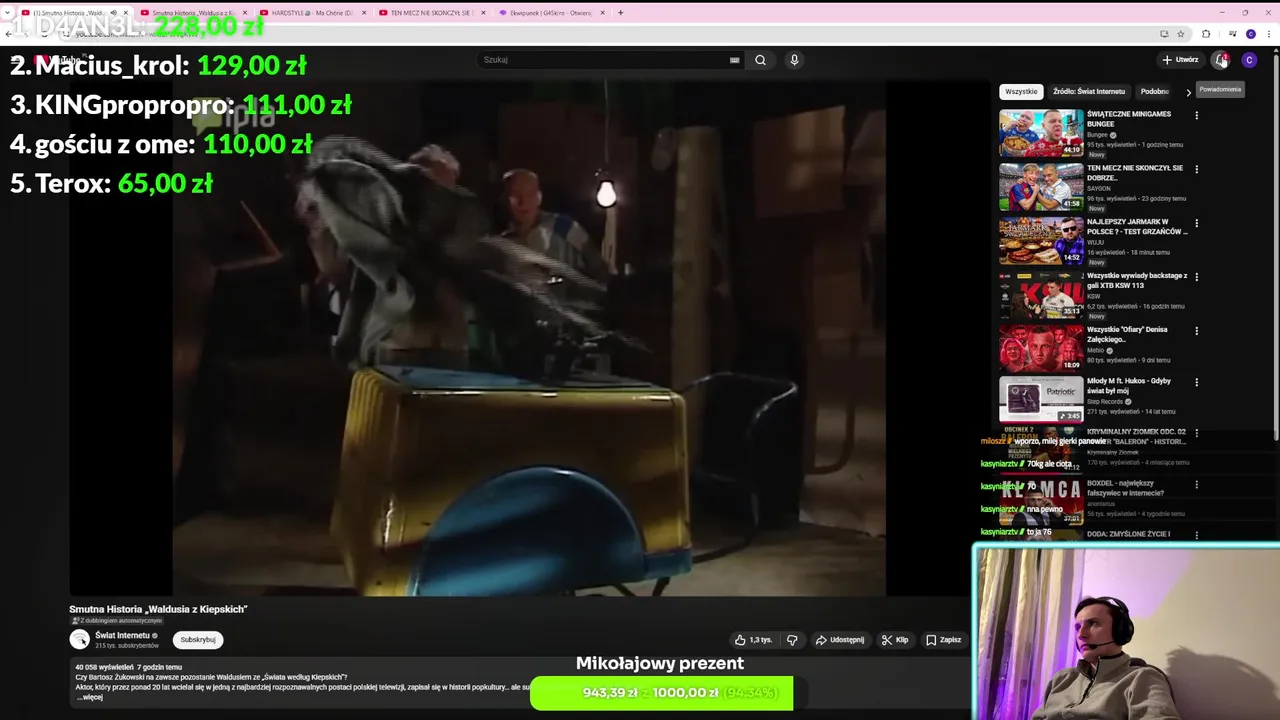This screenshot has width=1280, height=720.
Task: Like the video with thumbs-up 1,3 tys.
Action: pyautogui.click(x=753, y=640)
